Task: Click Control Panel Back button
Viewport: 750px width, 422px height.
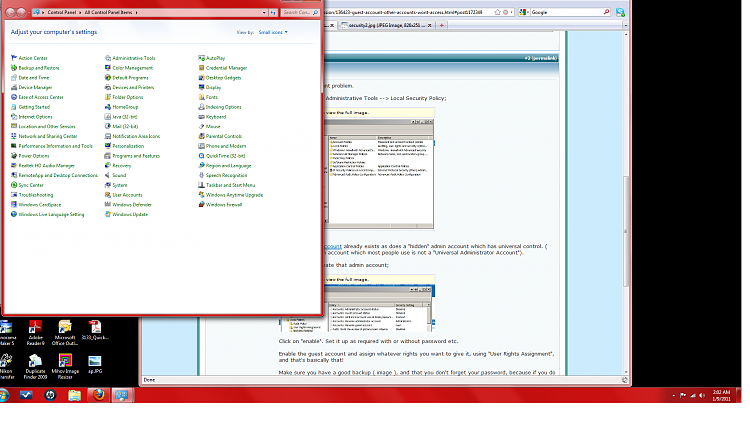Action: point(10,12)
